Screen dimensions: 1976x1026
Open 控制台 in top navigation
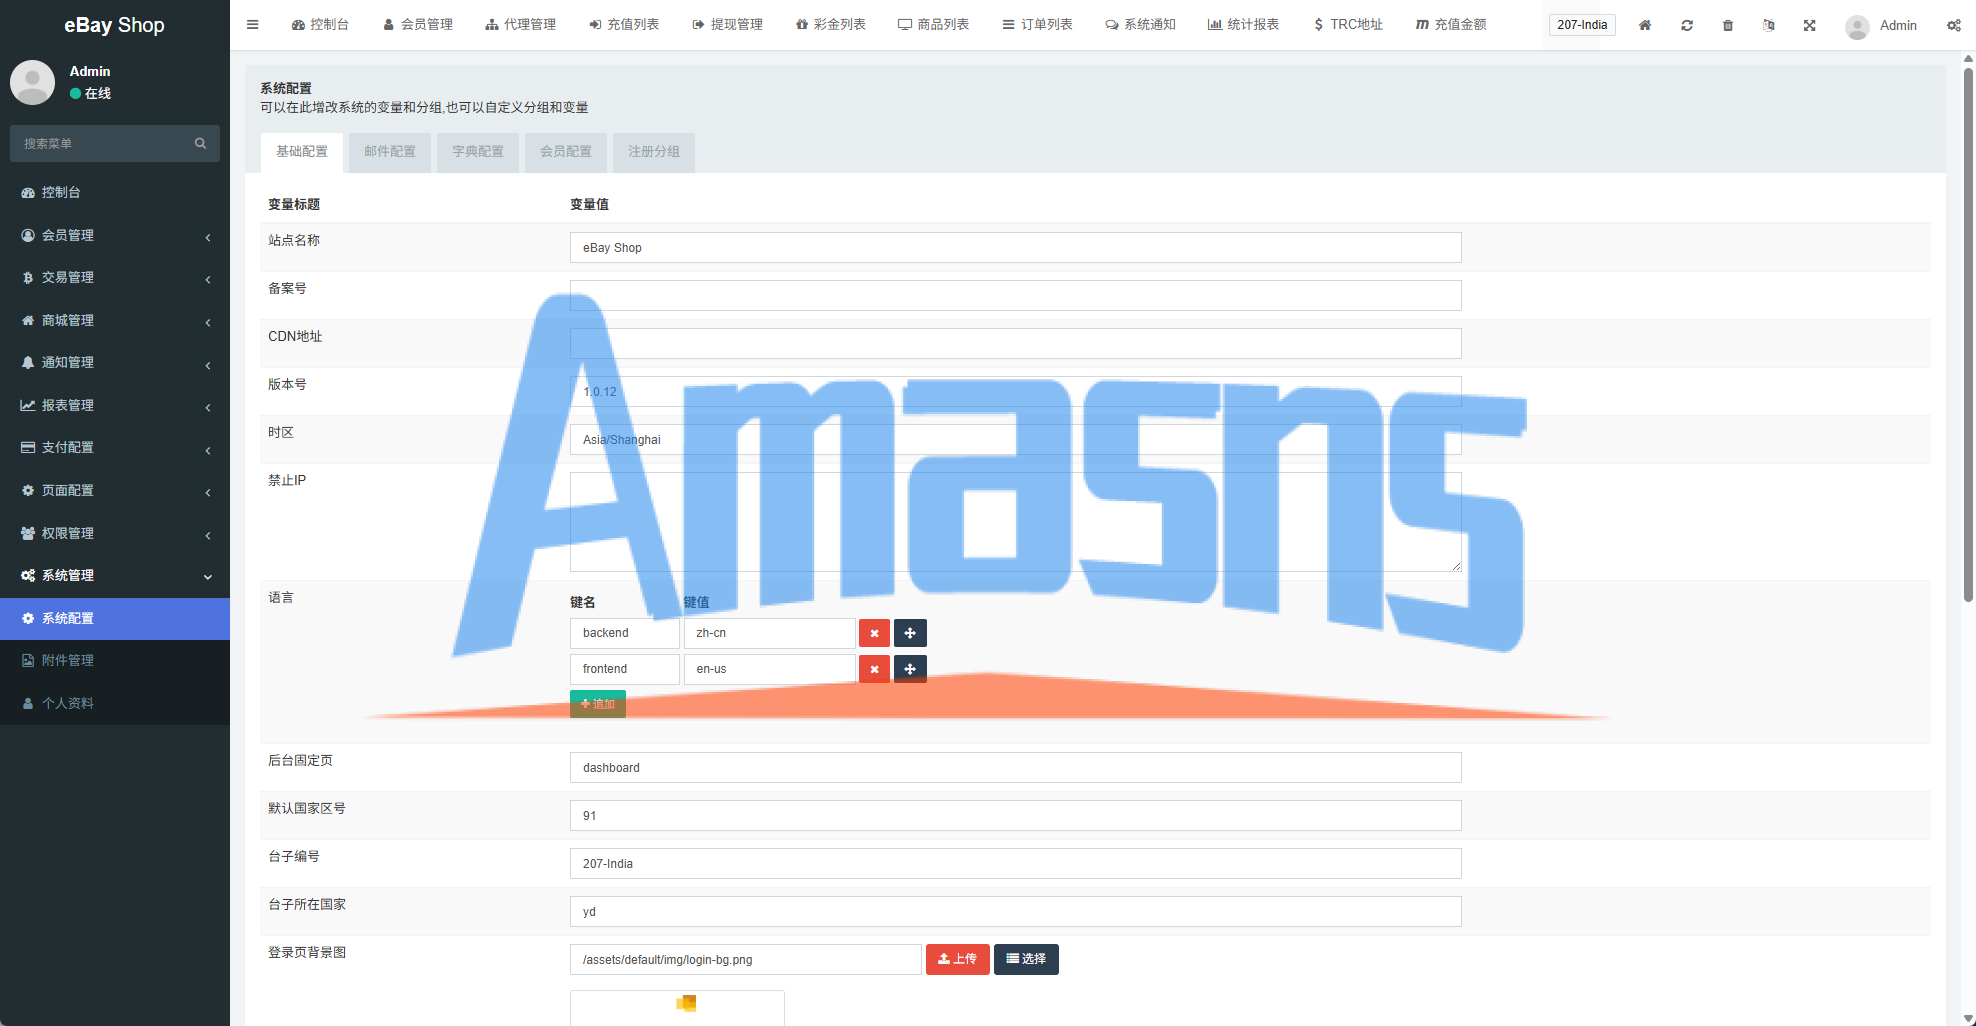click(320, 25)
